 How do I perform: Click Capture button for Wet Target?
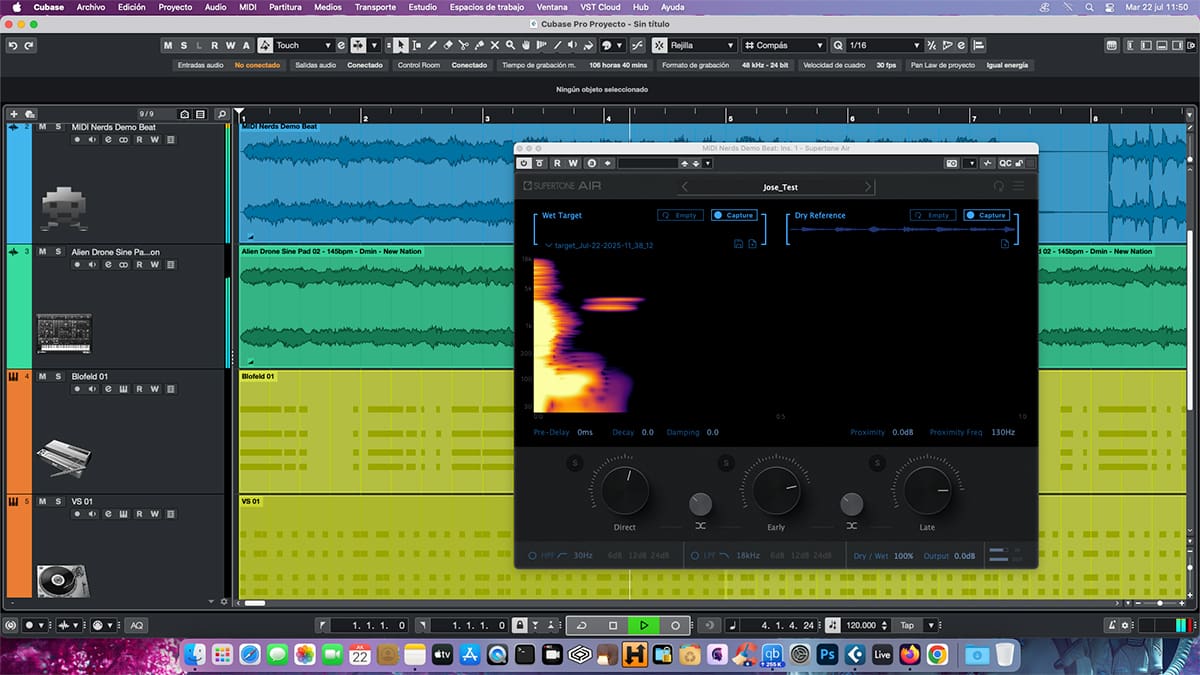point(734,215)
